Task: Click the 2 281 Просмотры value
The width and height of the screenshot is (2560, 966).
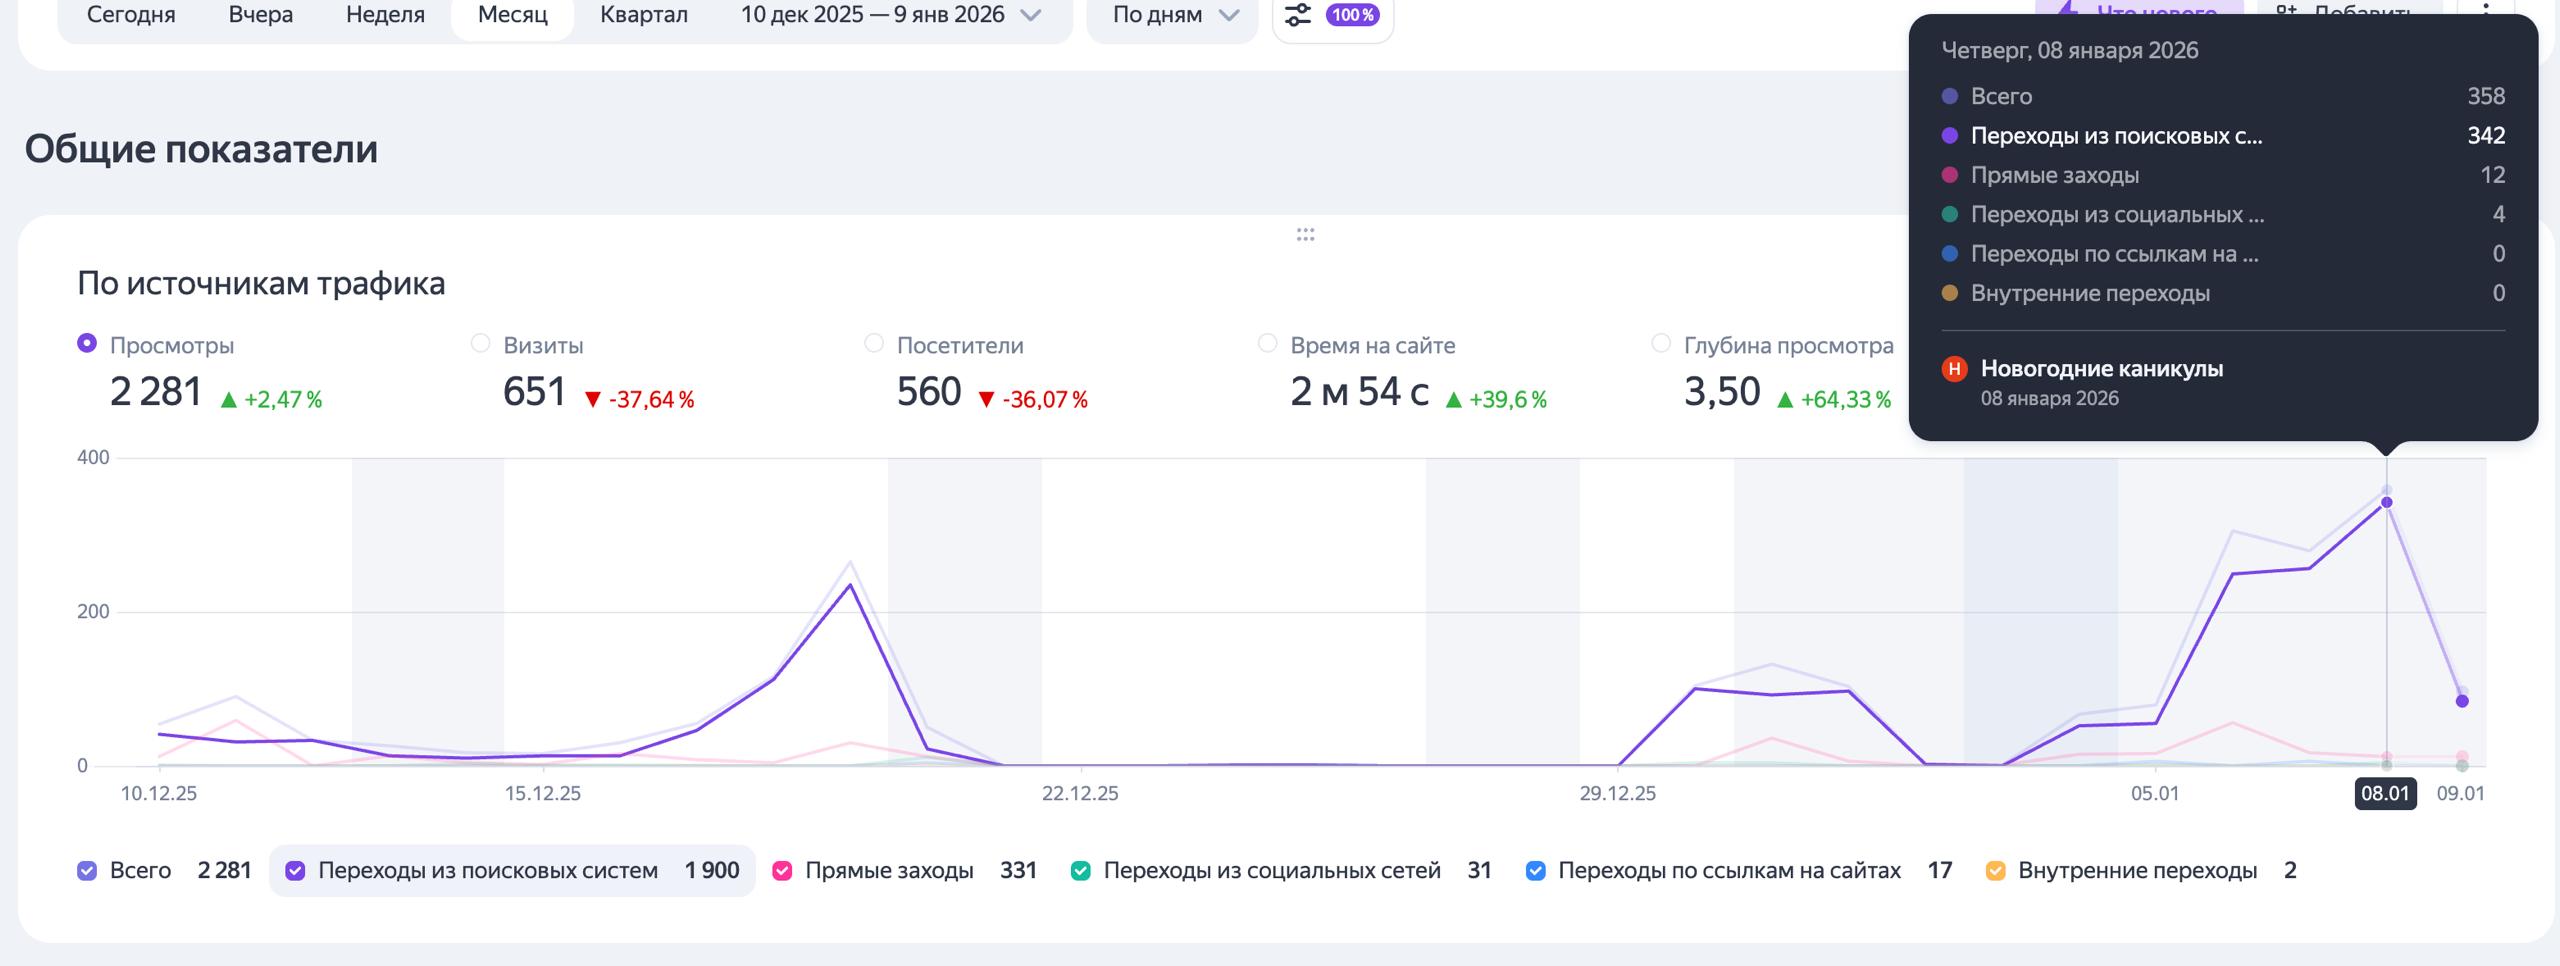Action: [156, 392]
